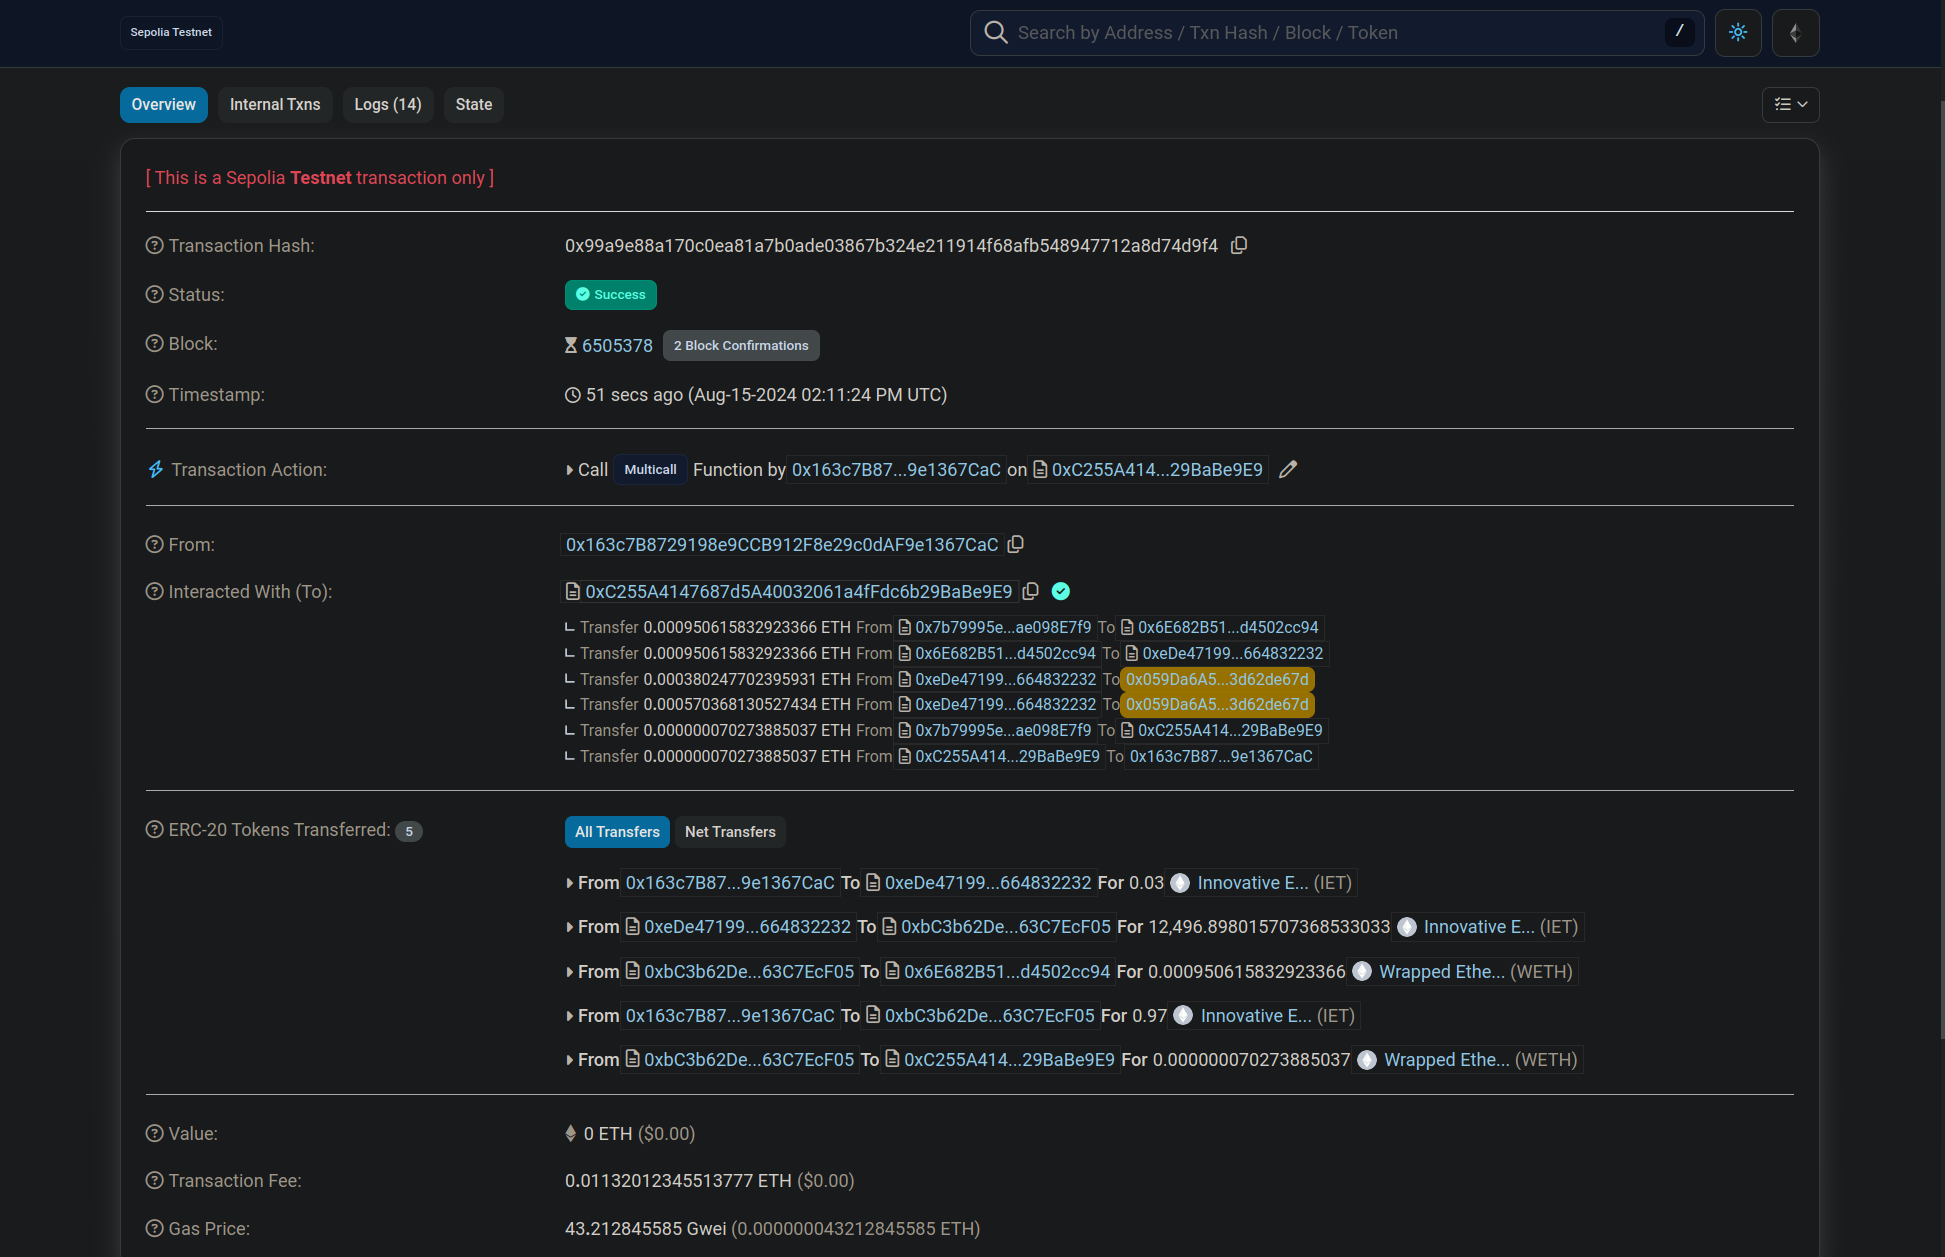Focus the Search by Address / Txn Hash field
Viewport: 1945px width, 1257px height.
click(1336, 32)
